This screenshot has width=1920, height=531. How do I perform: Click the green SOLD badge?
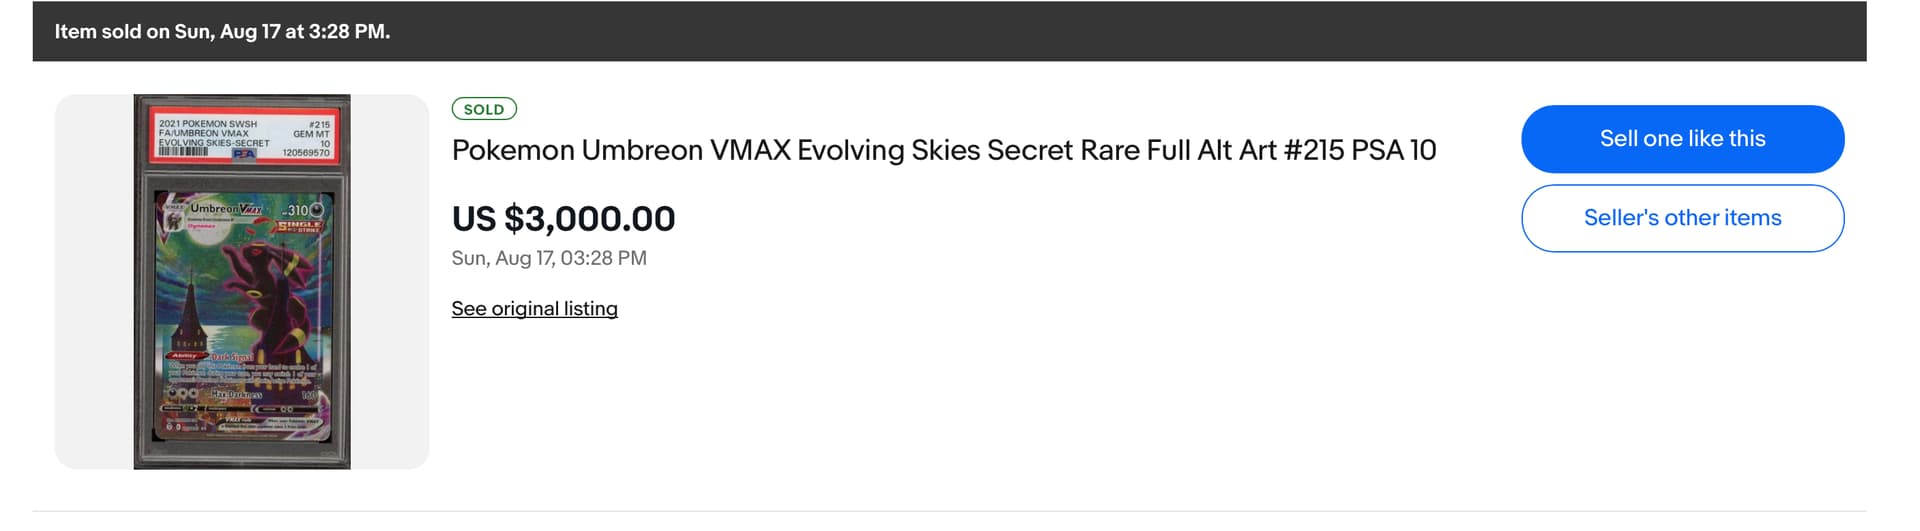pos(484,109)
